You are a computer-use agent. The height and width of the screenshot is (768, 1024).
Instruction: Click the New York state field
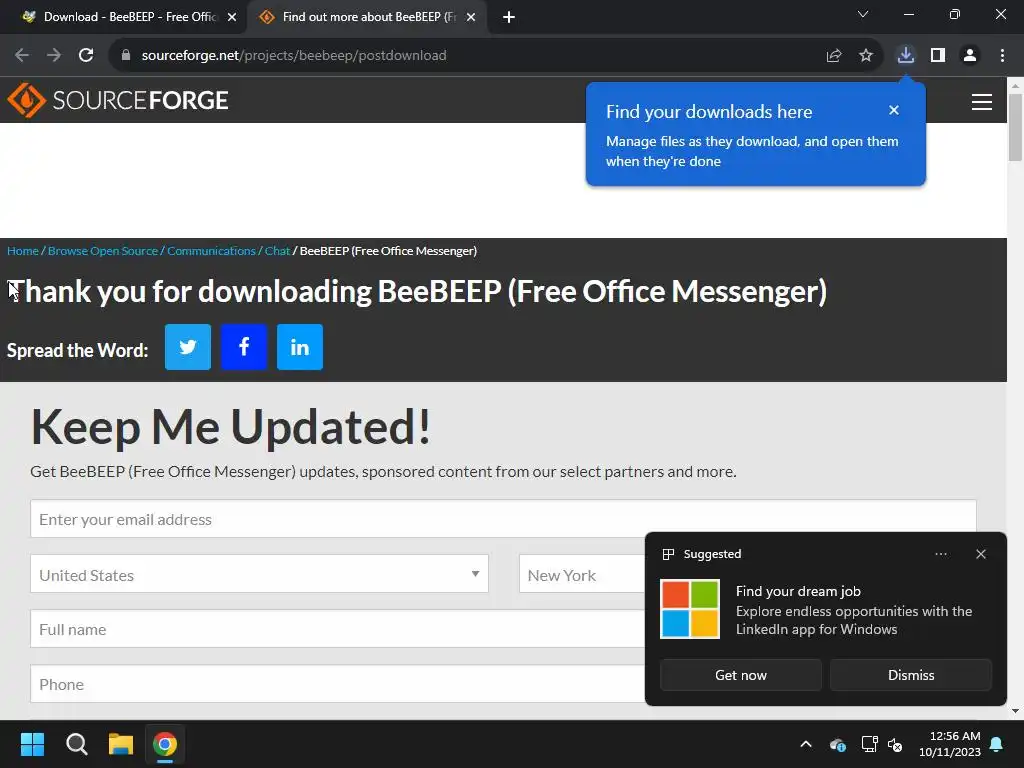pyautogui.click(x=583, y=574)
